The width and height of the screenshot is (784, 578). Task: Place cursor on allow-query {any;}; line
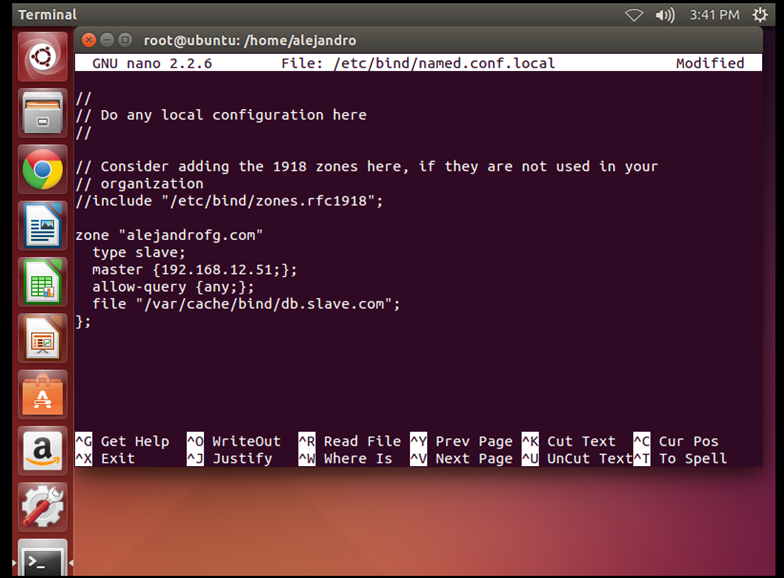(173, 287)
